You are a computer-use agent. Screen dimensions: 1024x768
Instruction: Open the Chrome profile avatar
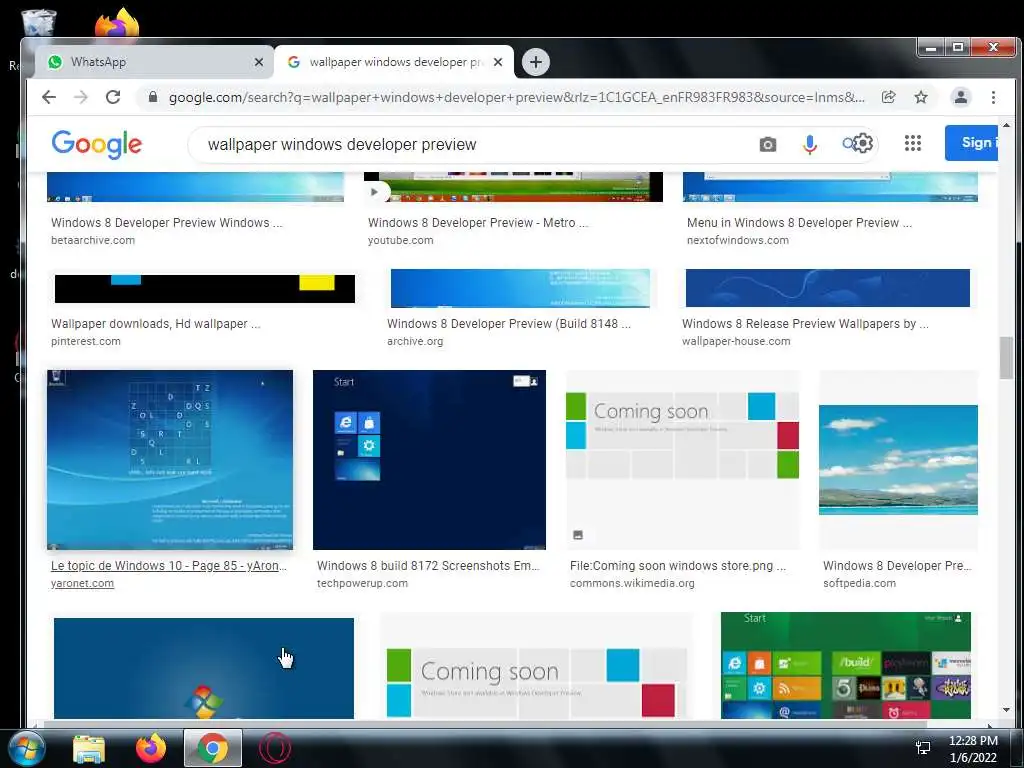coord(961,97)
